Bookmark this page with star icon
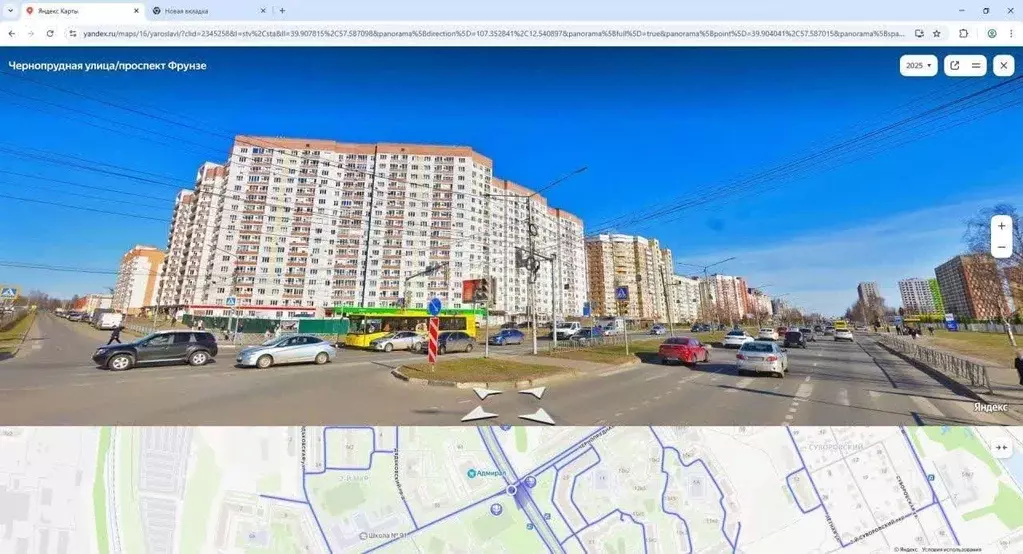The image size is (1023, 554). coord(936,33)
